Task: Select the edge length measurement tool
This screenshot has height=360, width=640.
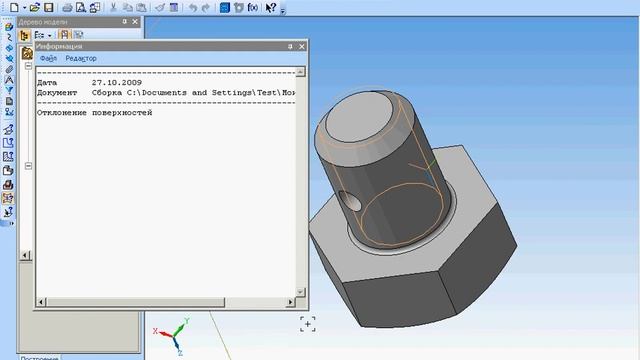Action: click(x=8, y=143)
